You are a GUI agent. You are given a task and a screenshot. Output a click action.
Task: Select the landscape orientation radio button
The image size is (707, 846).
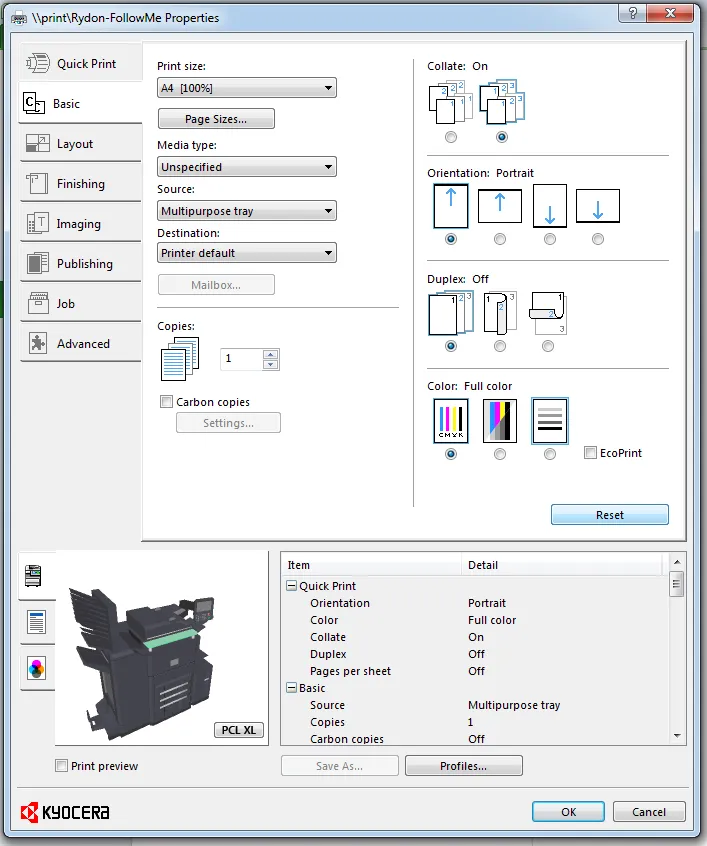coord(500,239)
